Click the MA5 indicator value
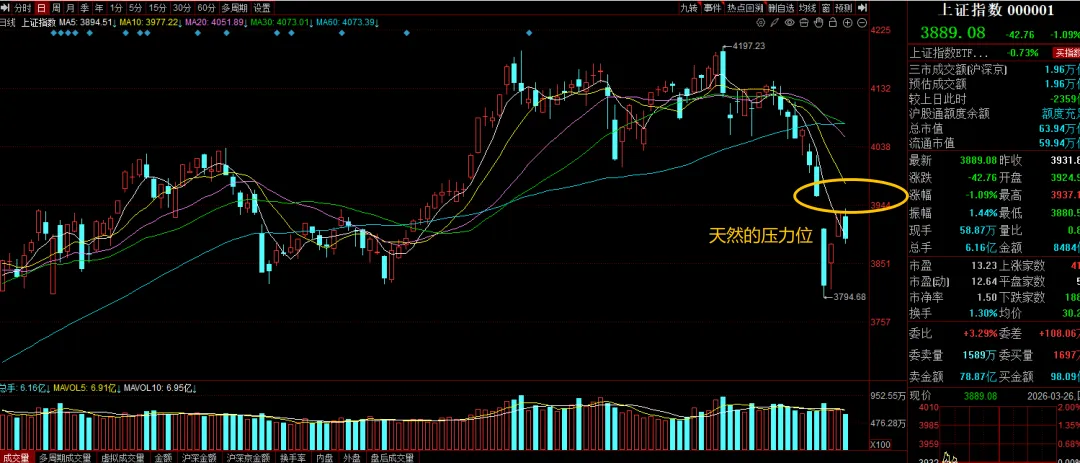Viewport: 1080px width, 463px height. (85, 22)
